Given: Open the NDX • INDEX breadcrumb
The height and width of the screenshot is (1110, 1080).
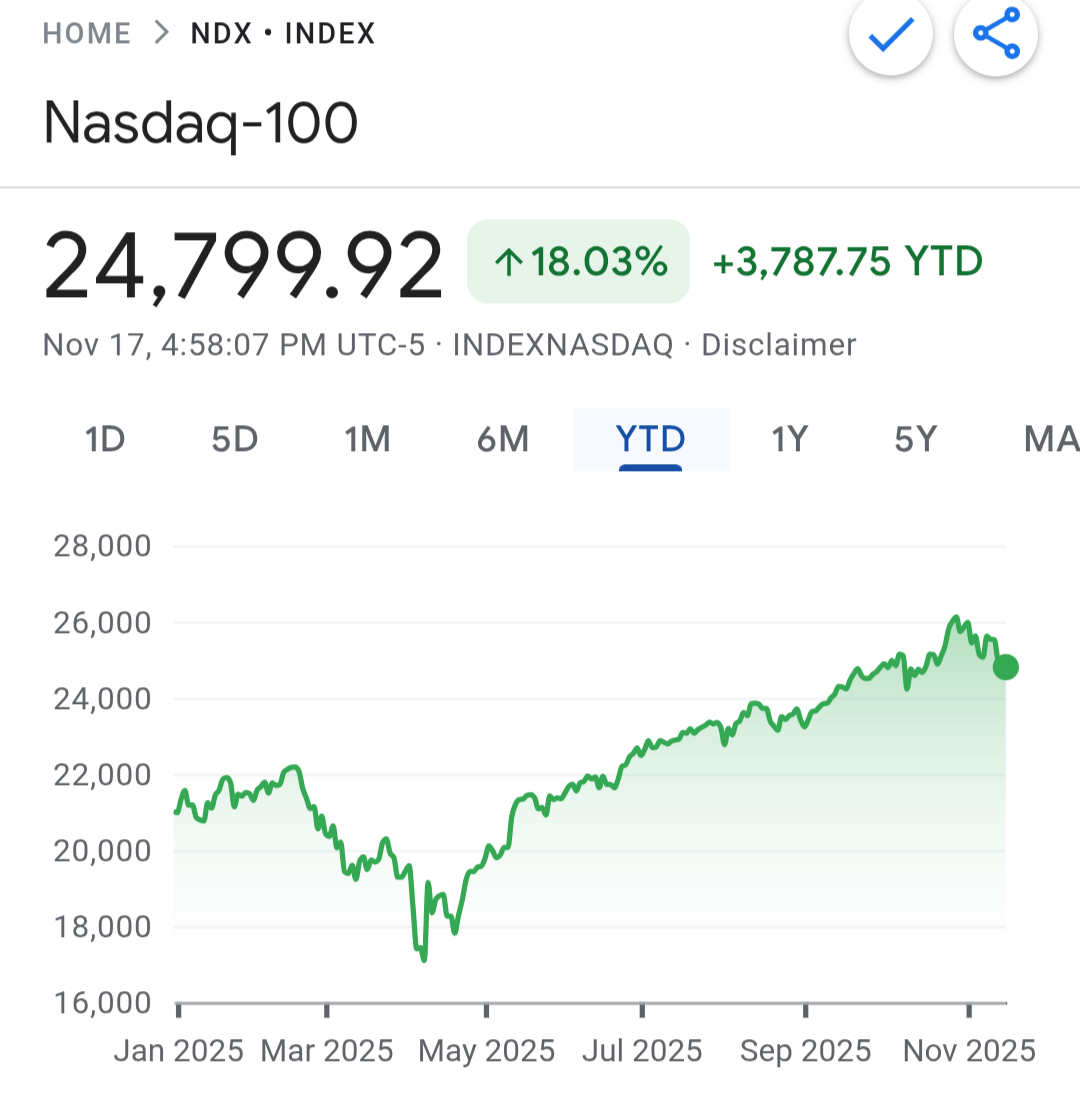Looking at the screenshot, I should pos(283,34).
